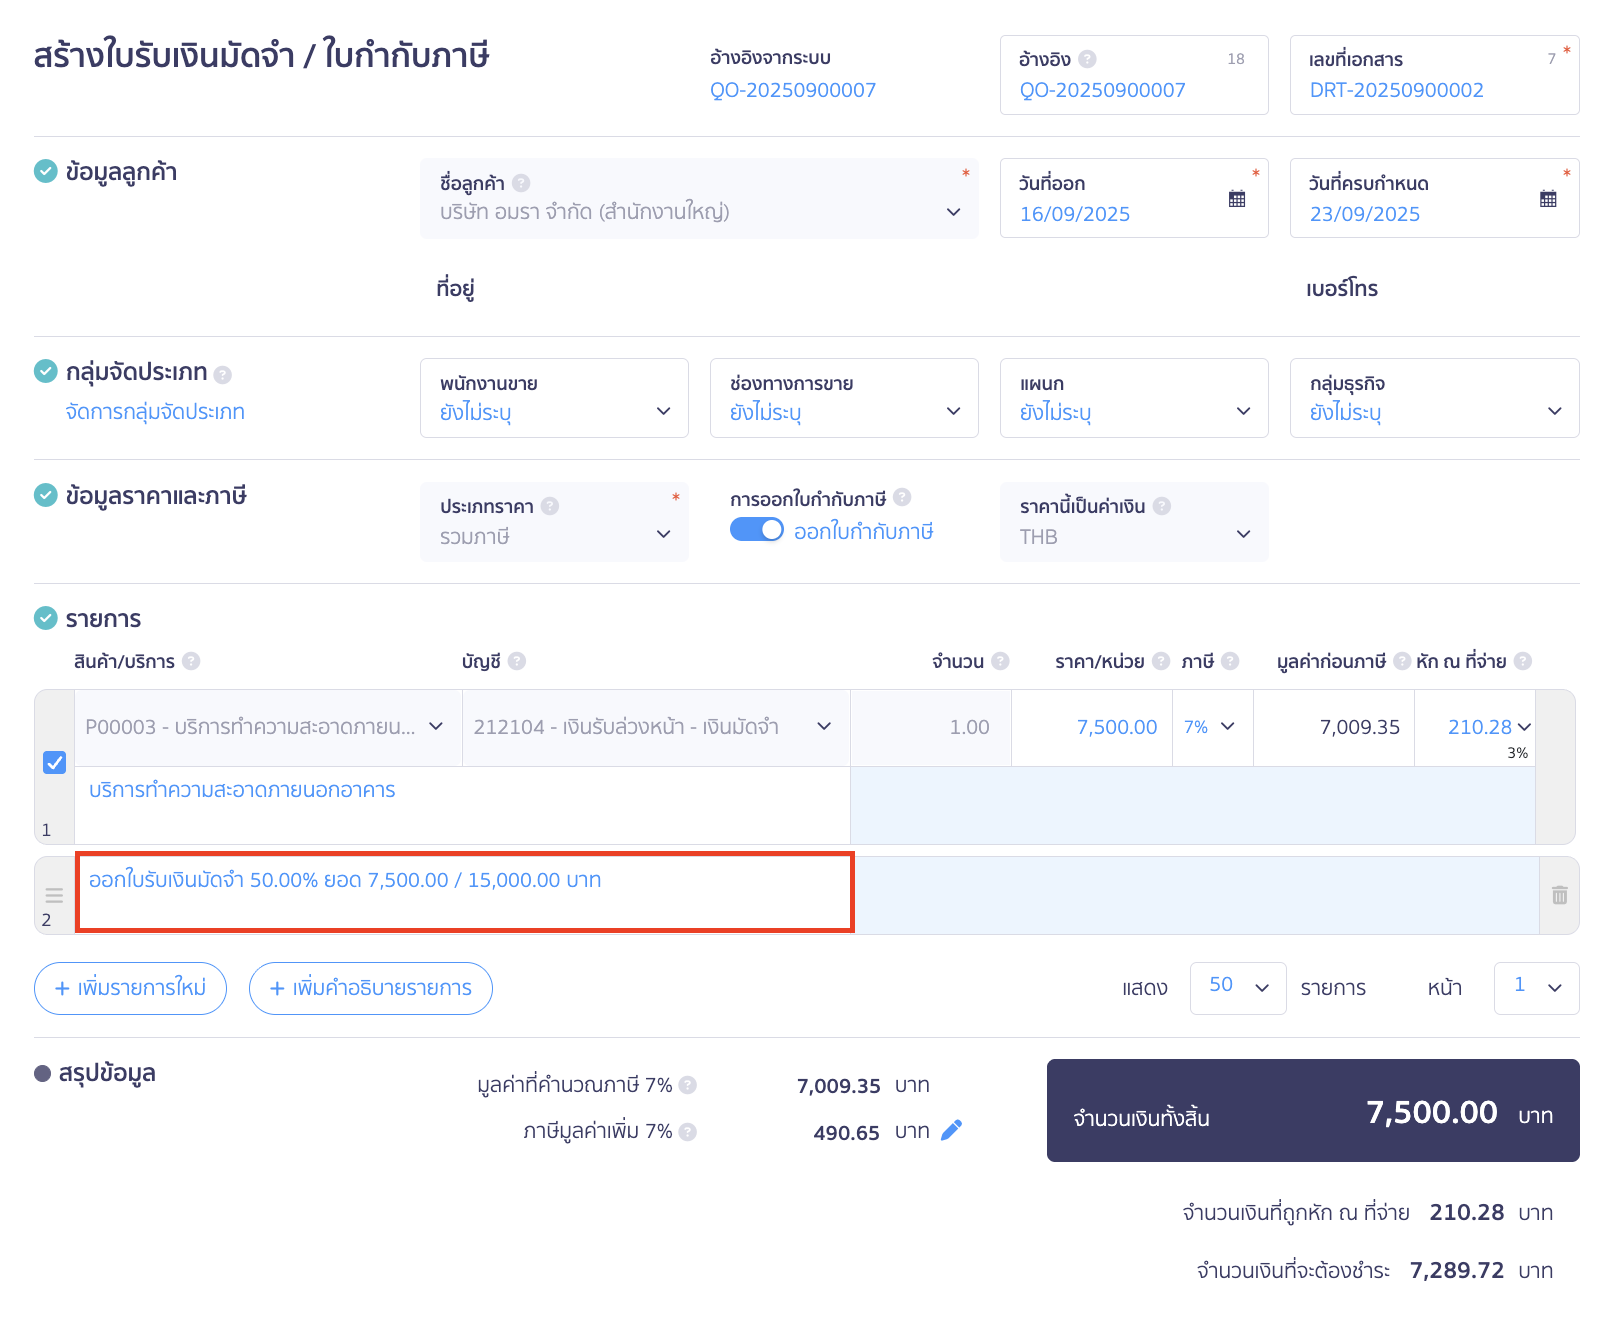
Task: Open the customer dropdown showing บริษัท อมรา จำกัด
Action: tap(953, 212)
